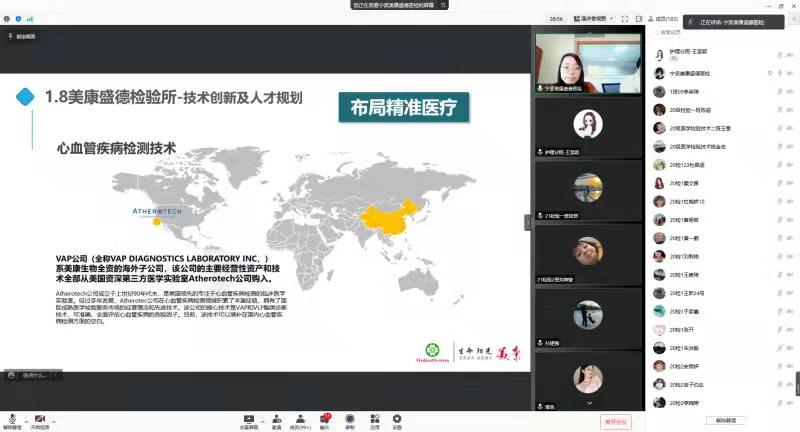
Task: Select the beach silhouette avatar video tile
Action: 588,318
